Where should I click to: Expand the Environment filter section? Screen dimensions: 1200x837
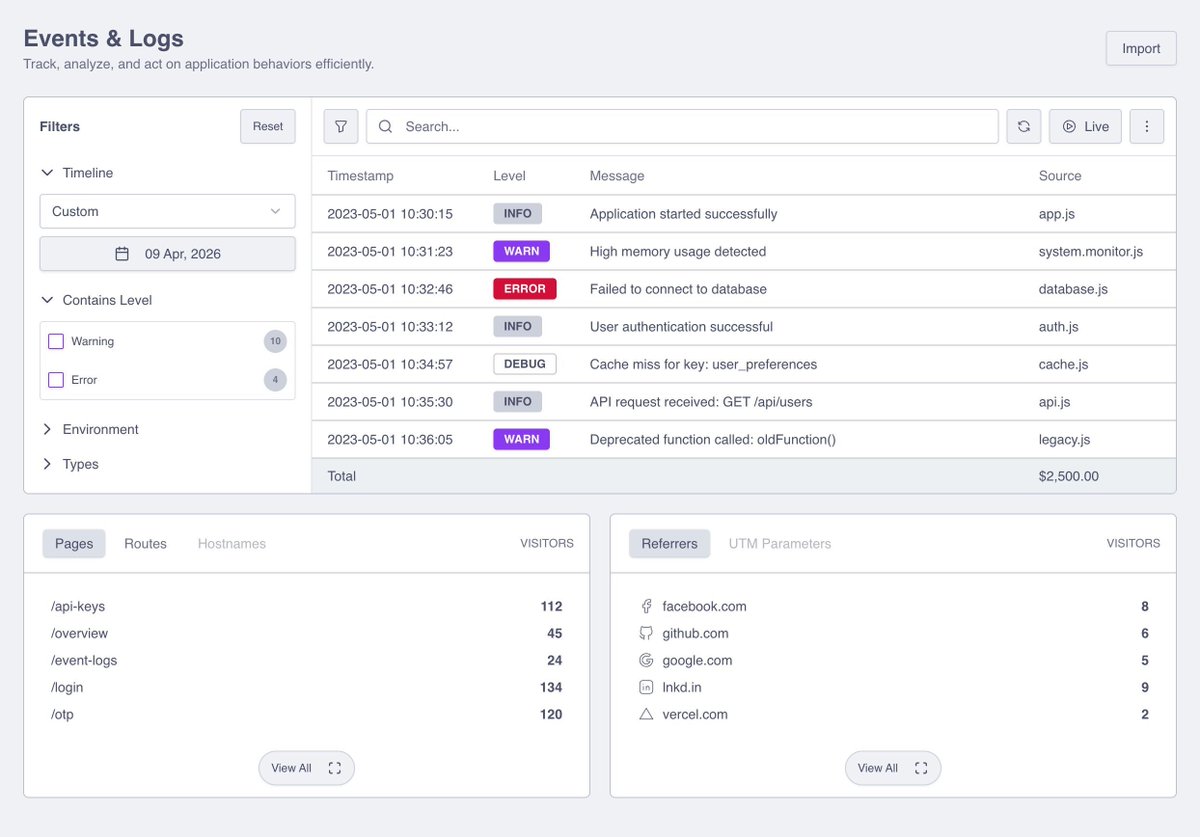pos(90,429)
